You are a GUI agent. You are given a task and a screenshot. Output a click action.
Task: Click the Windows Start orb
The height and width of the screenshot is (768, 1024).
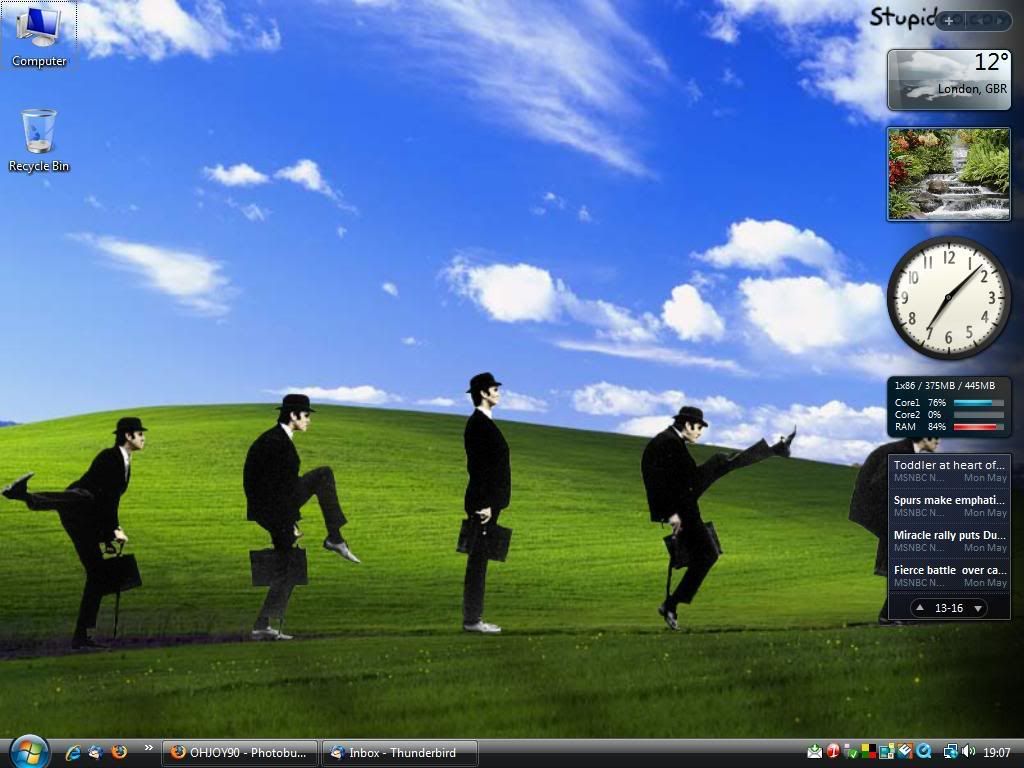28,750
